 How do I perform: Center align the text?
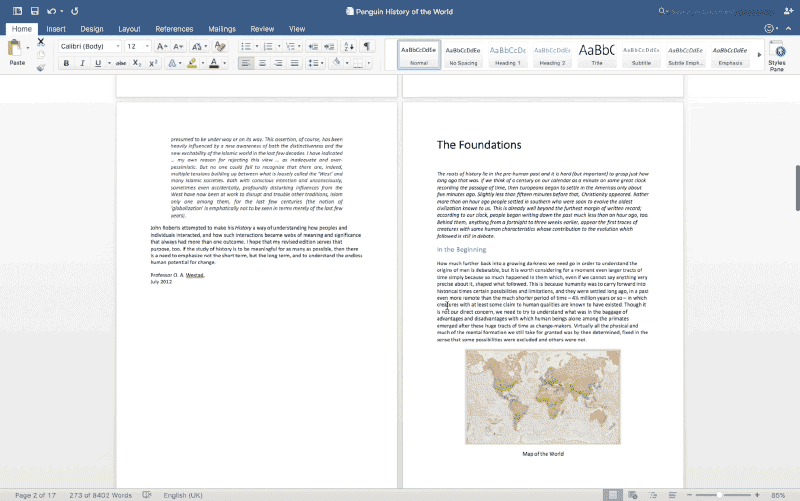click(x=262, y=63)
